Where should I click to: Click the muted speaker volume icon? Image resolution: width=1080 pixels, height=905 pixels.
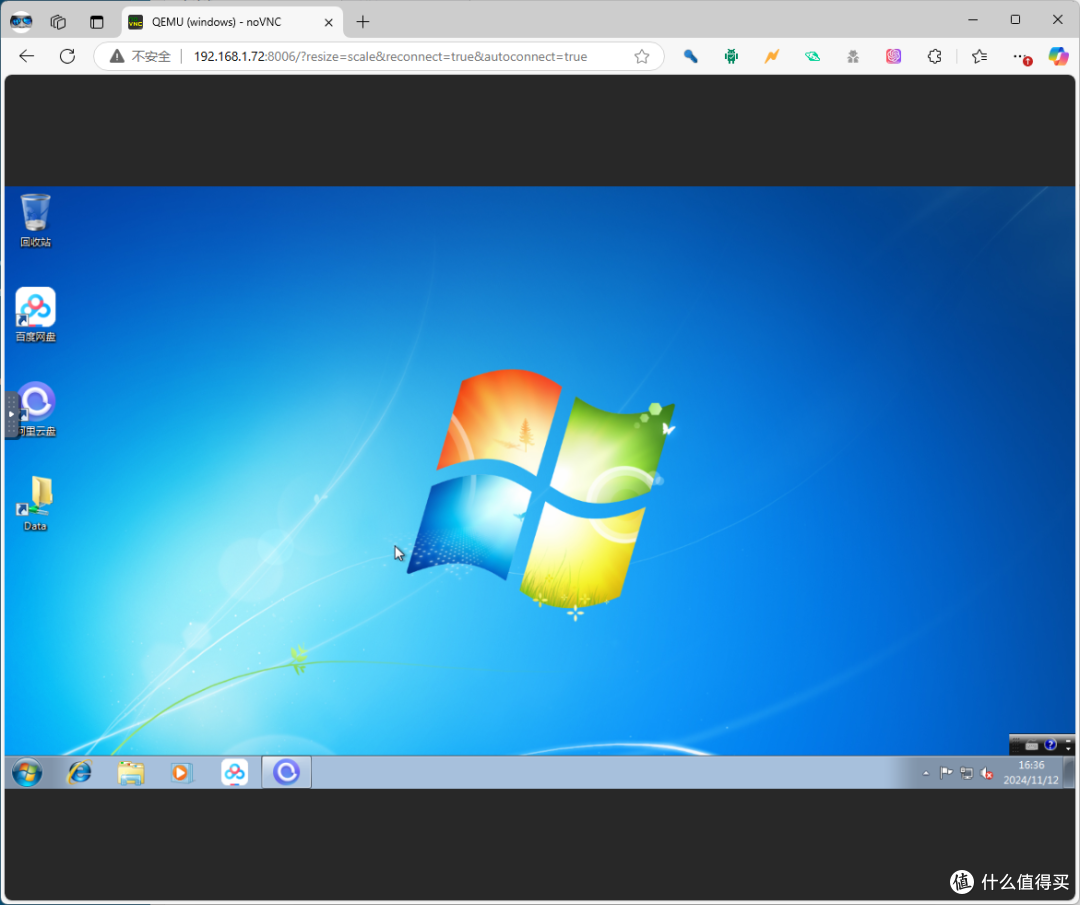(986, 773)
